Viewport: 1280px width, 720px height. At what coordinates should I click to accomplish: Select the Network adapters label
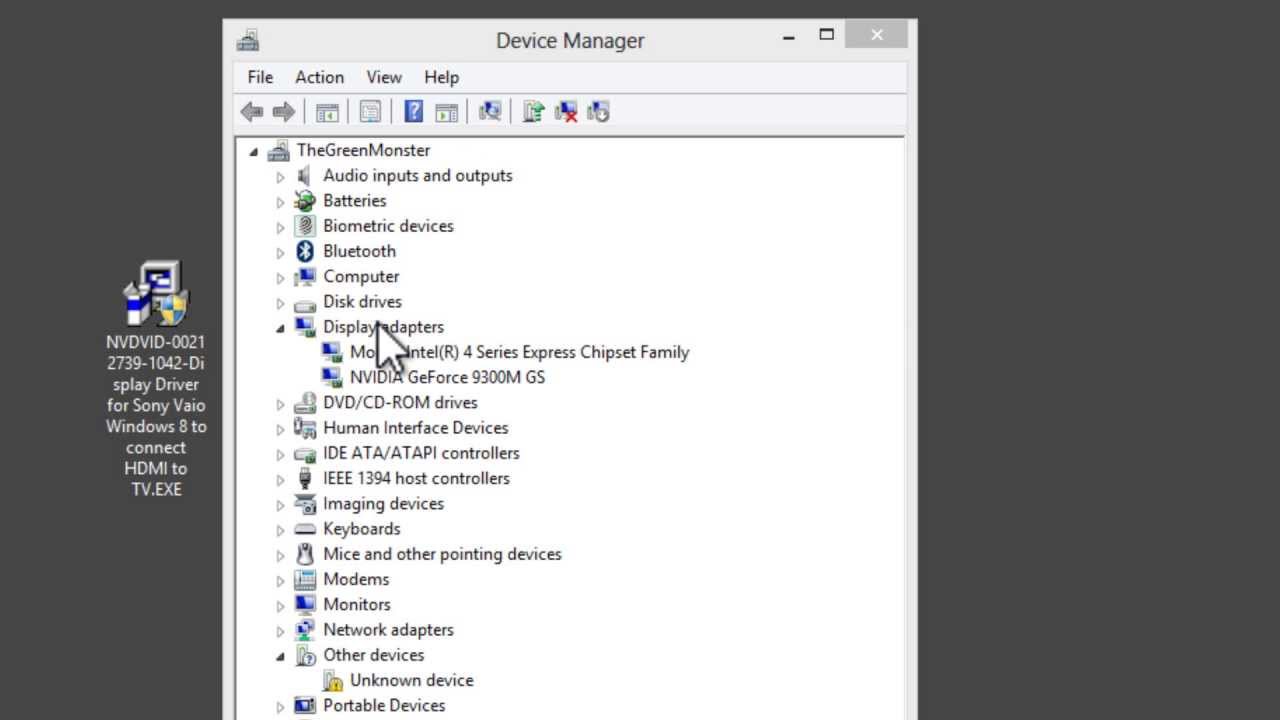pos(388,630)
